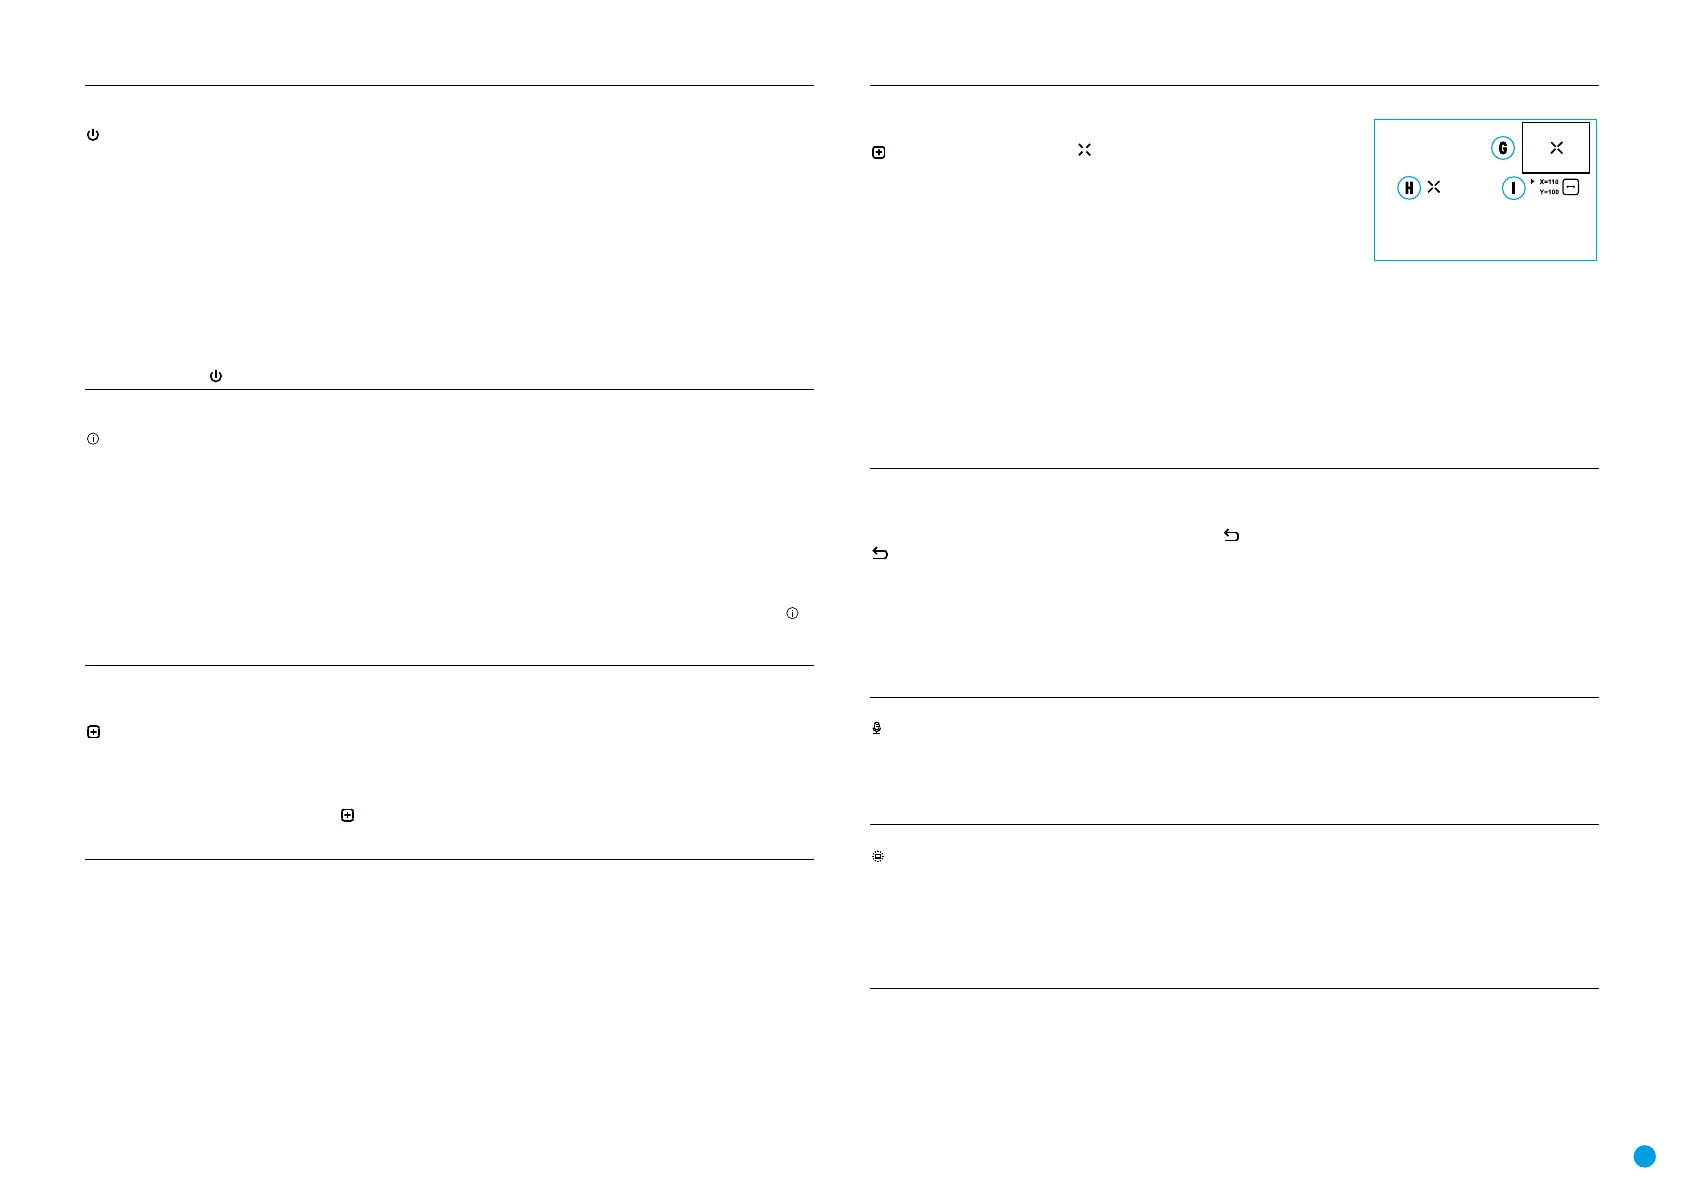Click the microphone icon in the right column
Image resolution: width=1684 pixels, height=1191 pixels.
(x=877, y=728)
